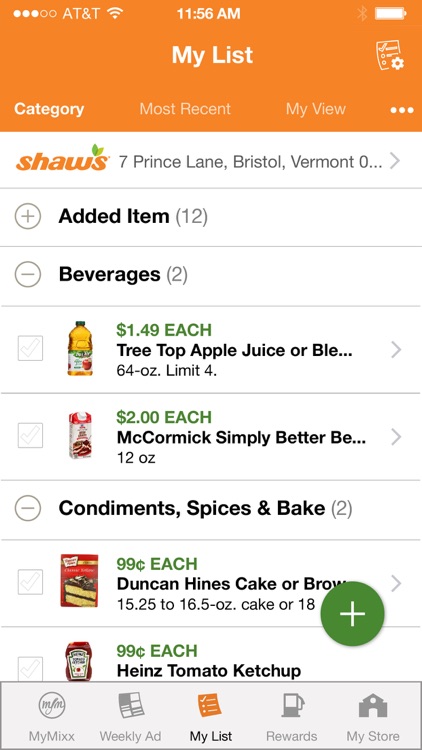Screen dimensions: 422x750
Task: Open Tree Top Apple Juice details chevron
Action: 396,350
